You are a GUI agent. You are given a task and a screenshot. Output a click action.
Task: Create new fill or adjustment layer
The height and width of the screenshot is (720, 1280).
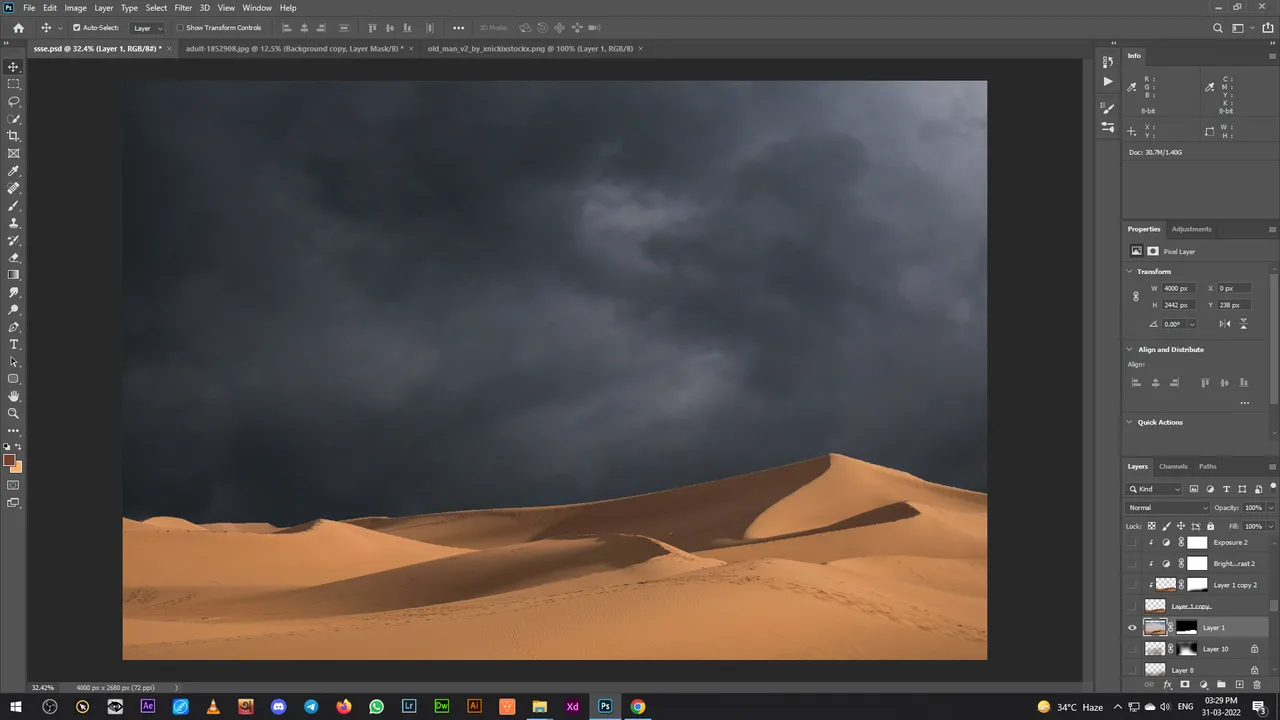pos(1203,685)
